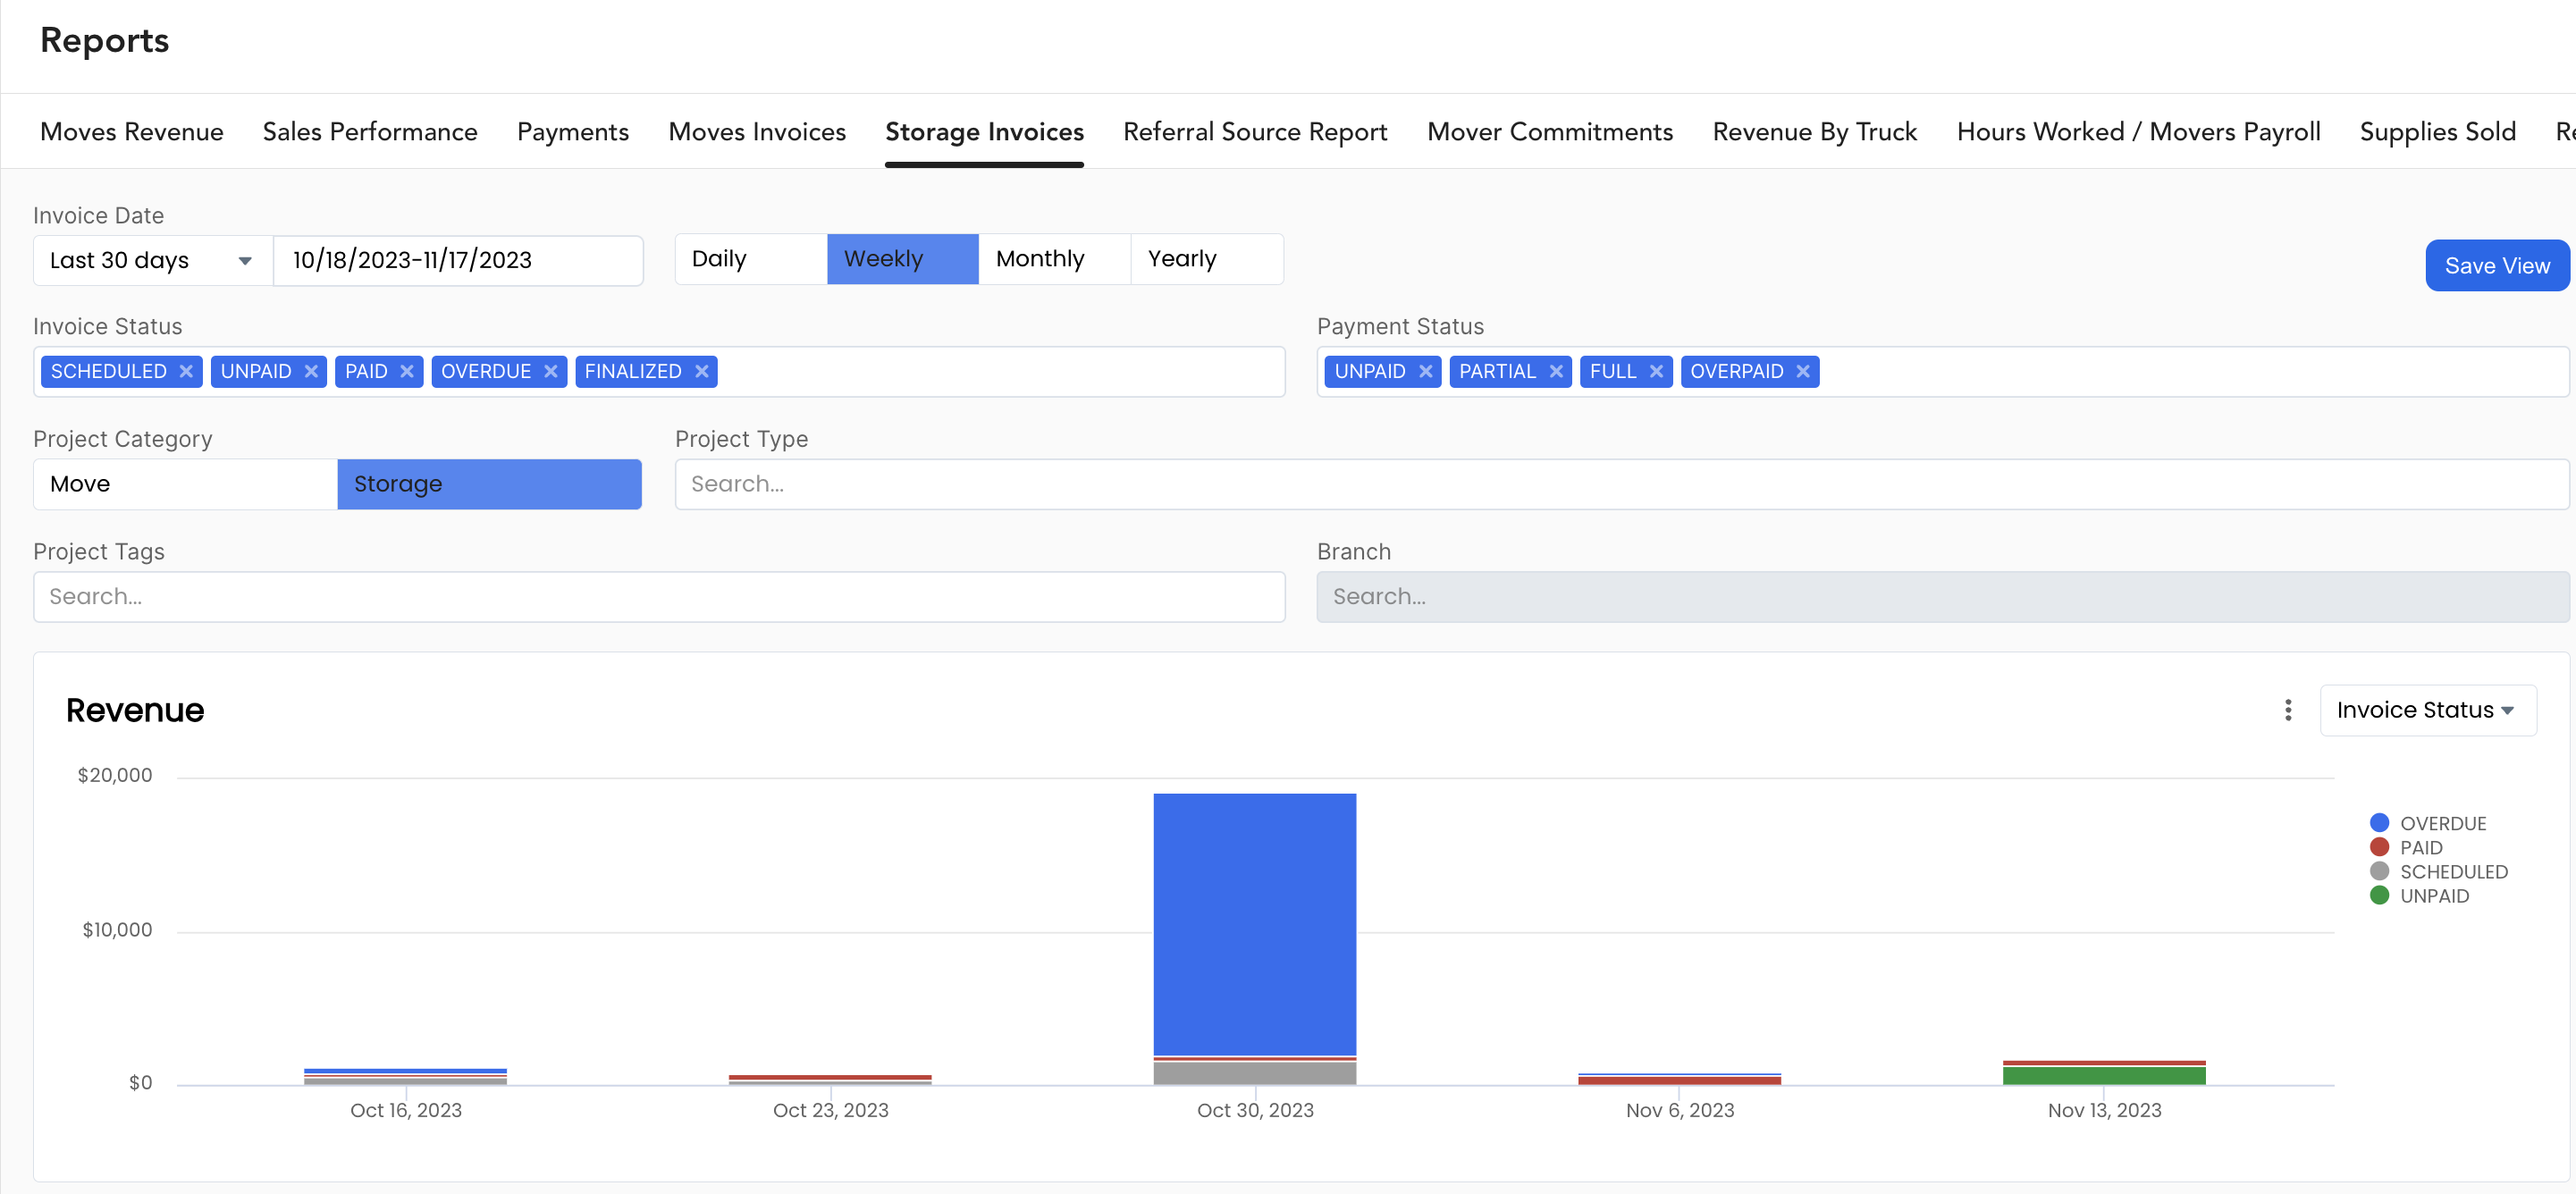Click the Nov 13, 2023 axis label
2576x1194 pixels.
coord(2104,1110)
